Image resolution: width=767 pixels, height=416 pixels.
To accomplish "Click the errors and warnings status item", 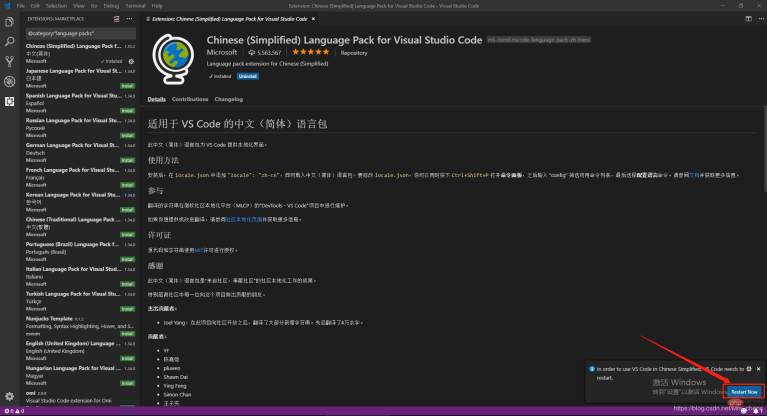I will [x=14, y=411].
